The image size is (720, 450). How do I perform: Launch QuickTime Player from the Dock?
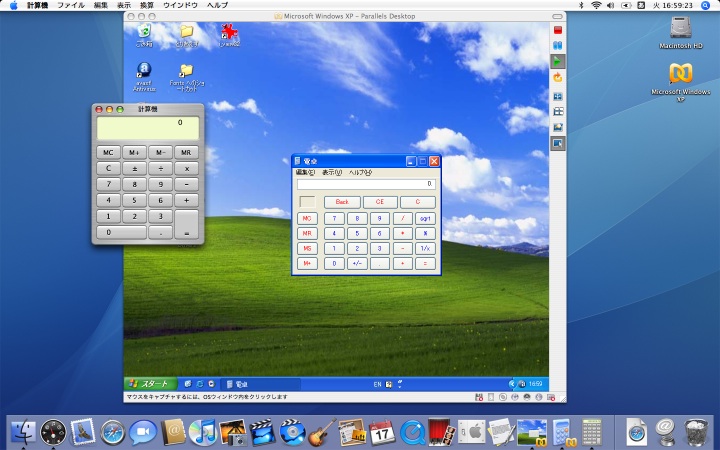click(412, 432)
